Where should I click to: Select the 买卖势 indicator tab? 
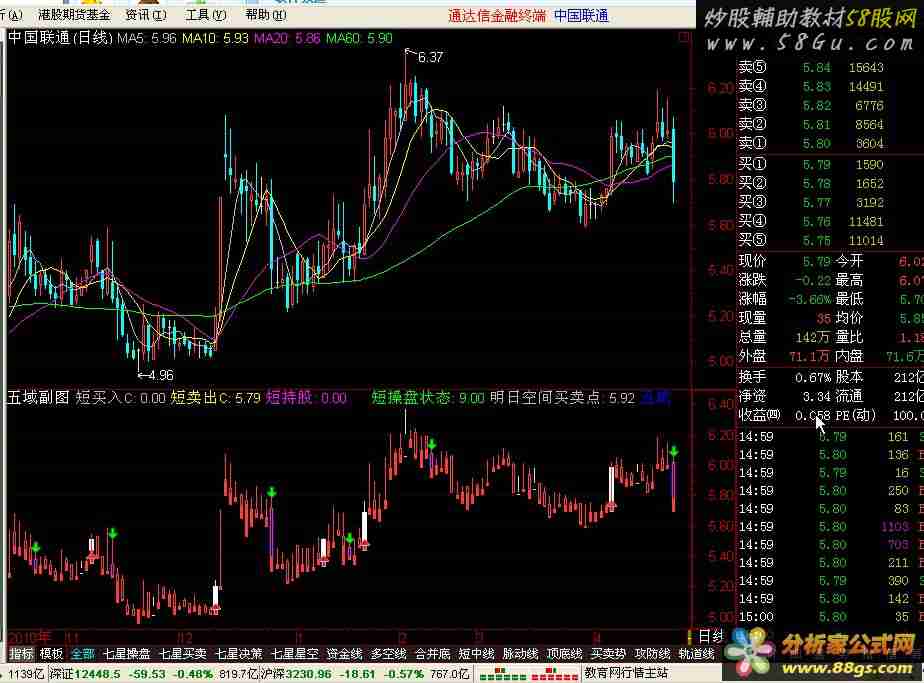pyautogui.click(x=608, y=654)
